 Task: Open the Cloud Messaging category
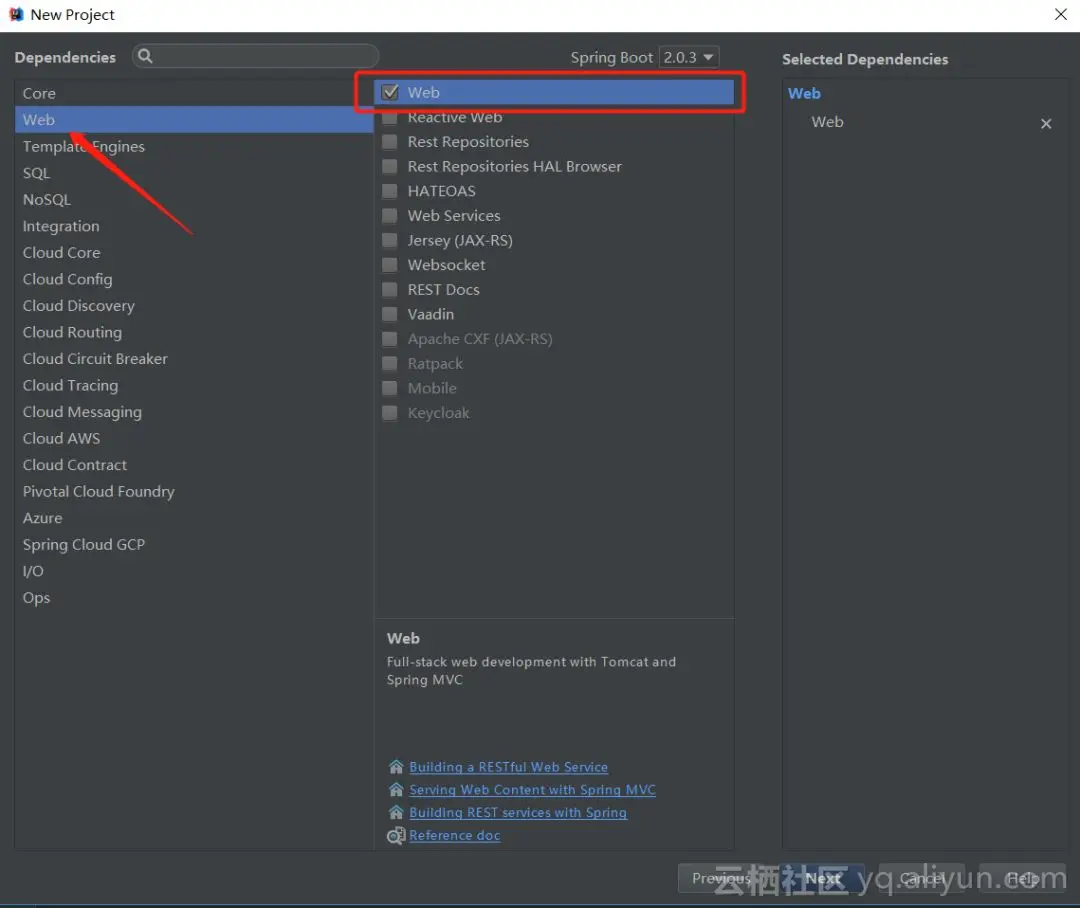point(194,412)
